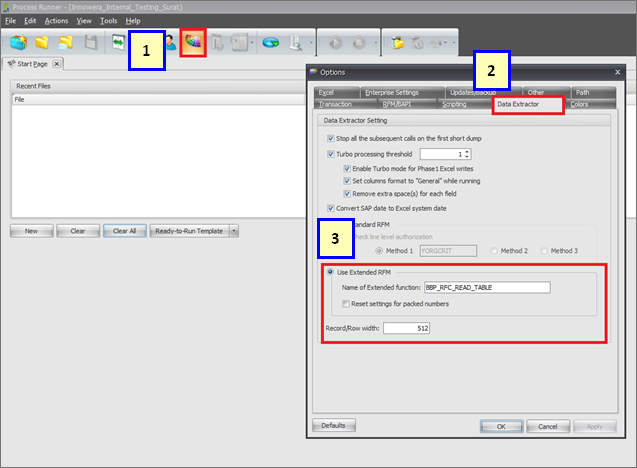Click the save floppy disk toolbar icon
The height and width of the screenshot is (468, 637).
click(x=91, y=43)
